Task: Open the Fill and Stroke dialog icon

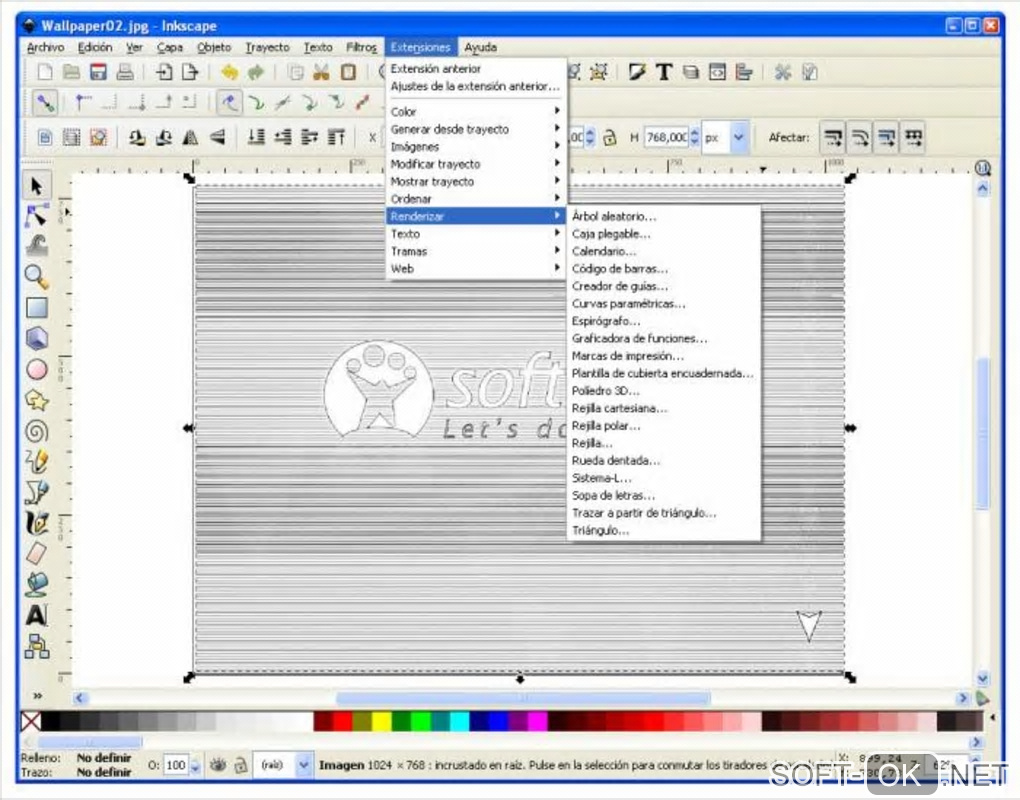Action: 636,72
